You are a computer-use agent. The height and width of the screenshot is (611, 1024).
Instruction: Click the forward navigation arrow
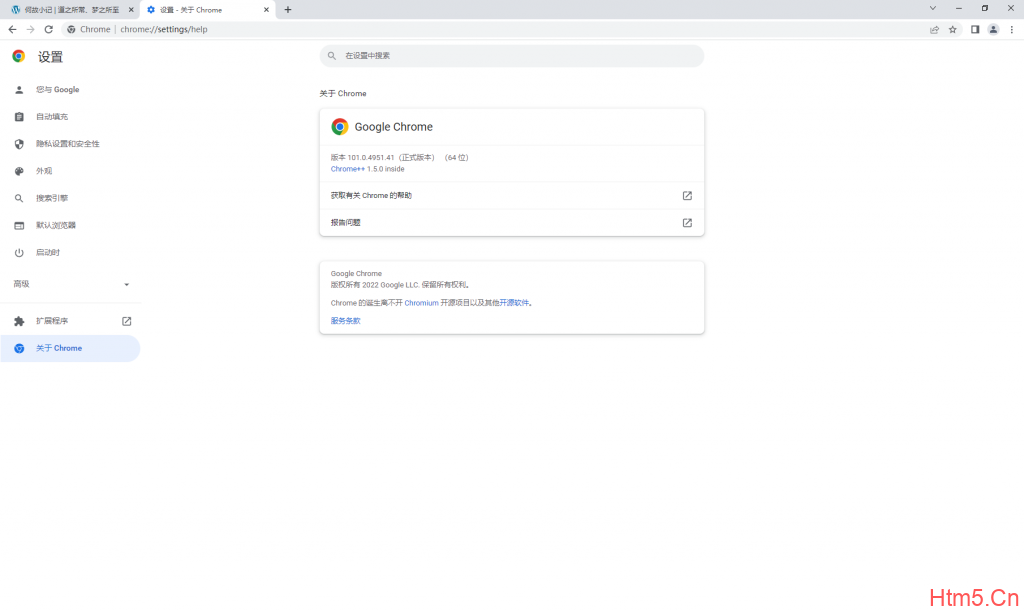[30, 29]
